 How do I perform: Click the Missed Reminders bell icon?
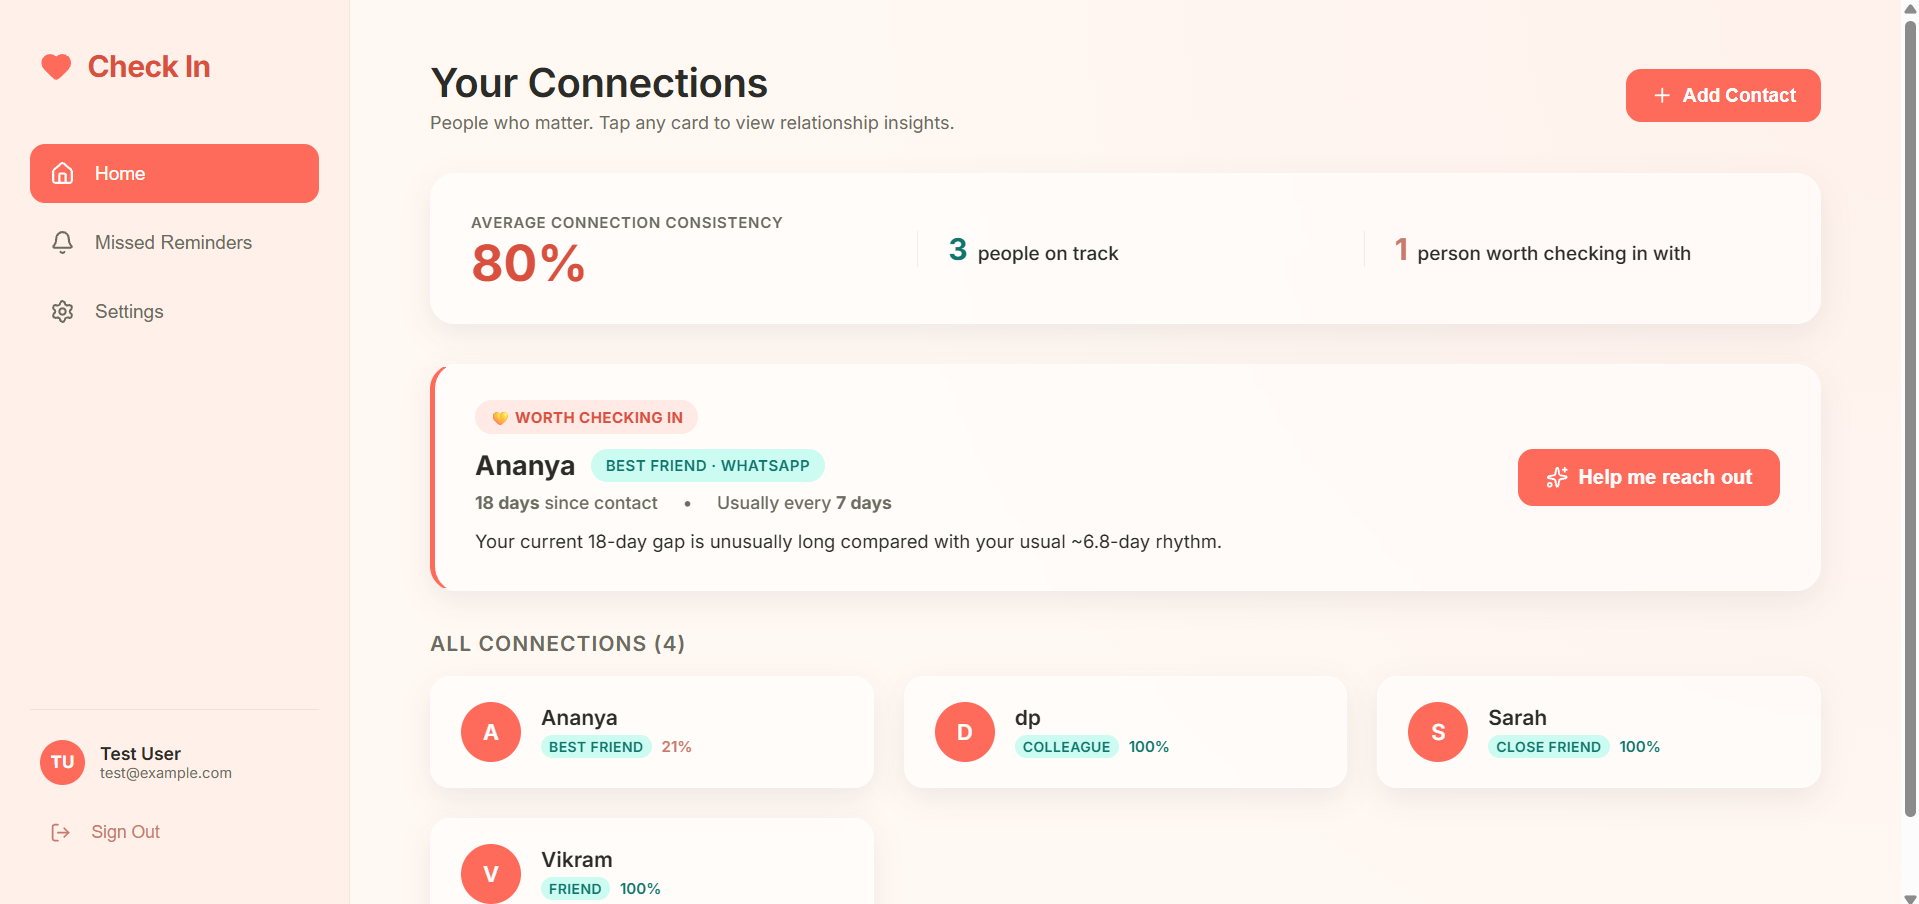(x=62, y=242)
